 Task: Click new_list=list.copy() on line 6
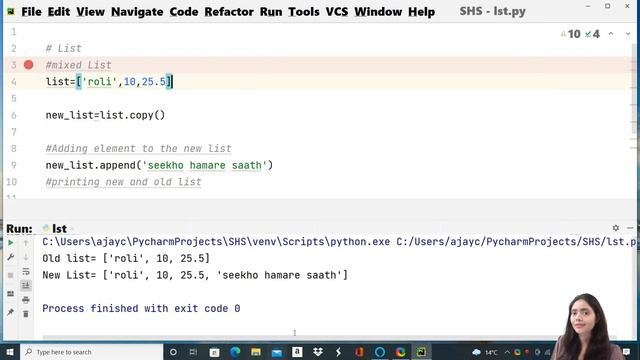pyautogui.click(x=105, y=115)
